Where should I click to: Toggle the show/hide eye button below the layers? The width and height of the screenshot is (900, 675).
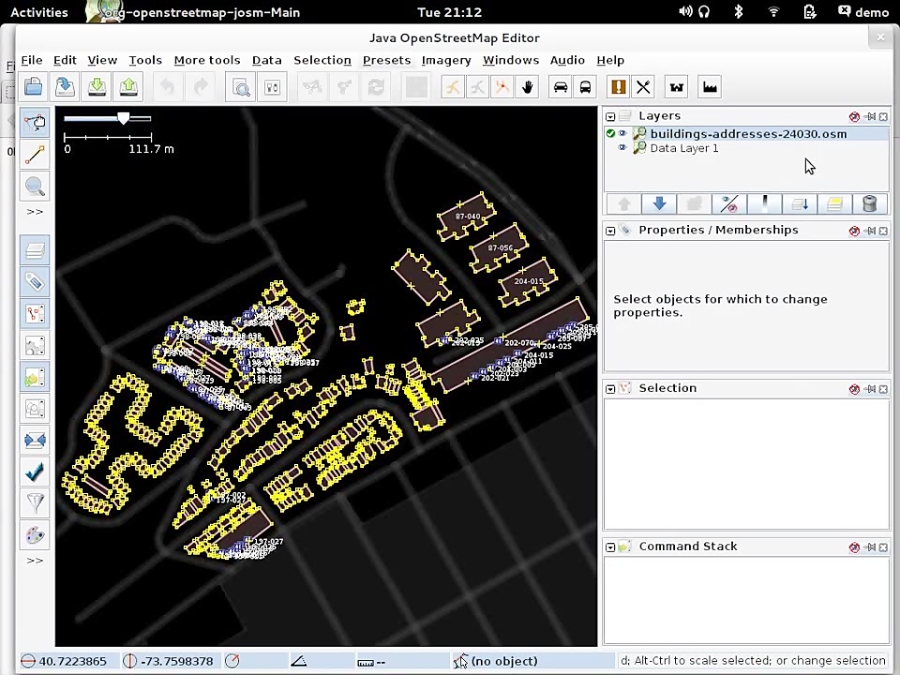click(x=729, y=203)
